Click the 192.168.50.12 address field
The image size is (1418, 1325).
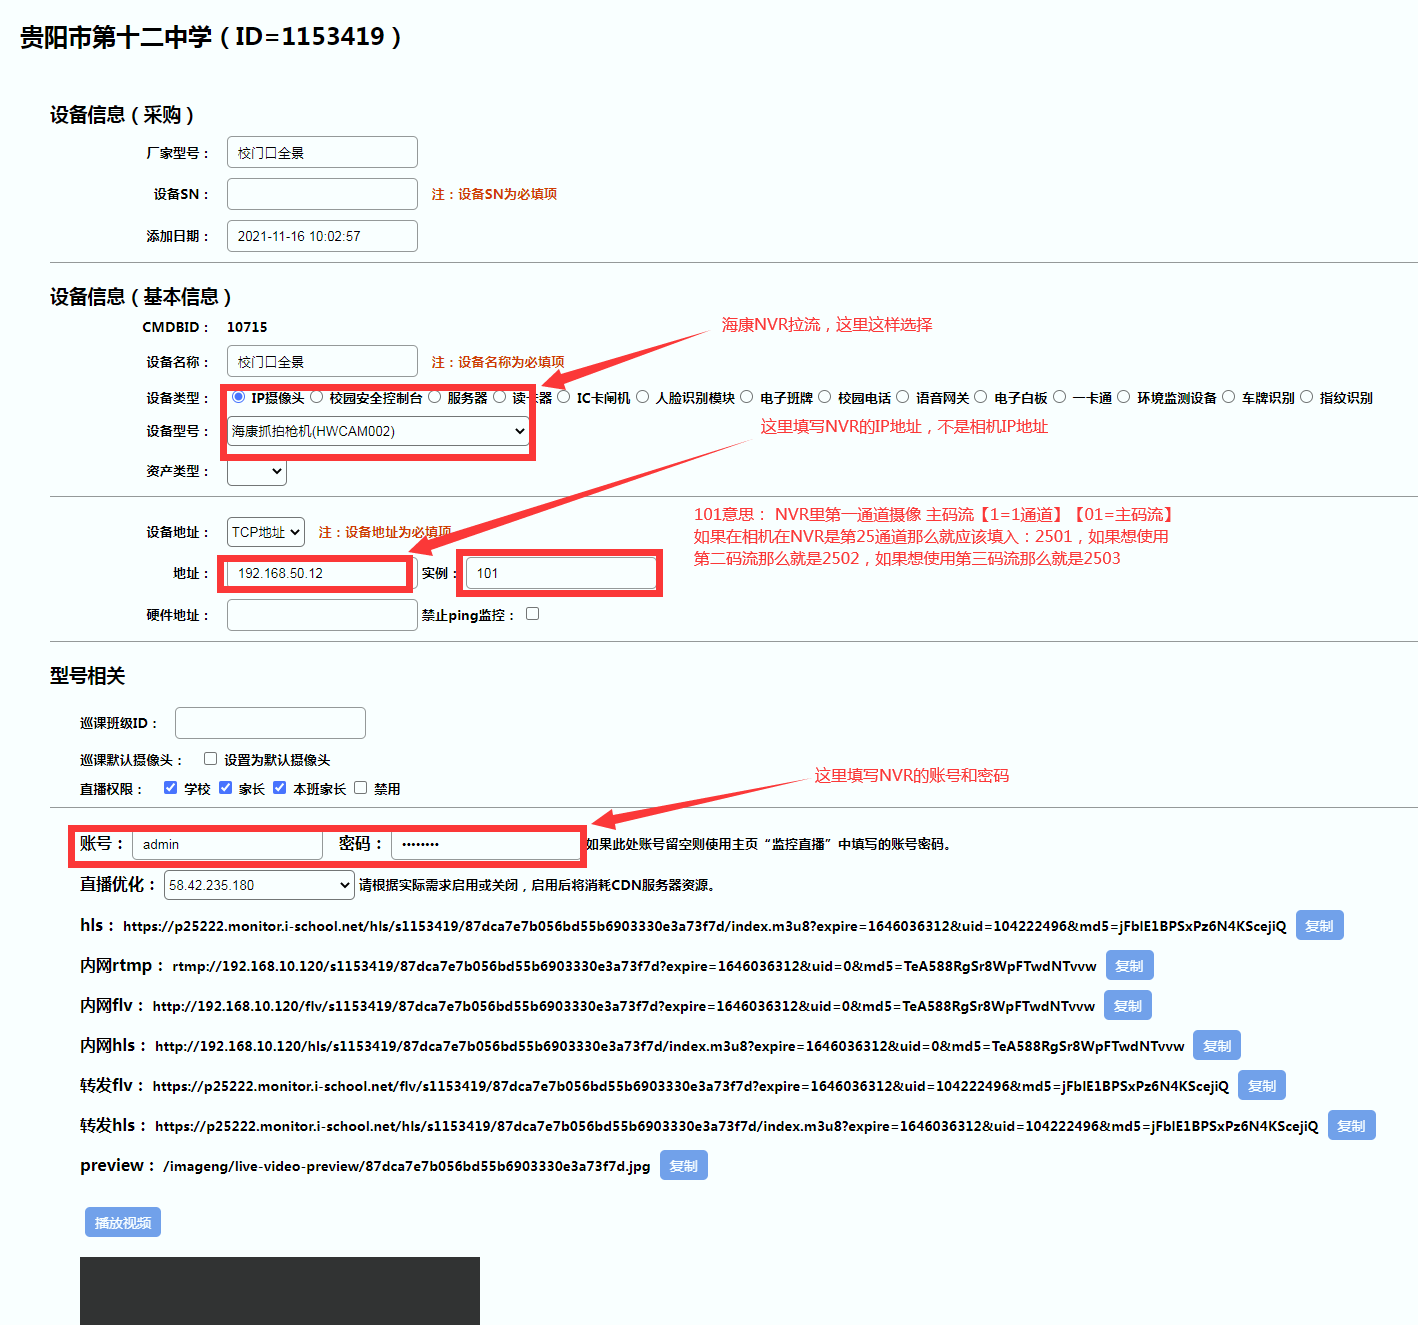(315, 573)
